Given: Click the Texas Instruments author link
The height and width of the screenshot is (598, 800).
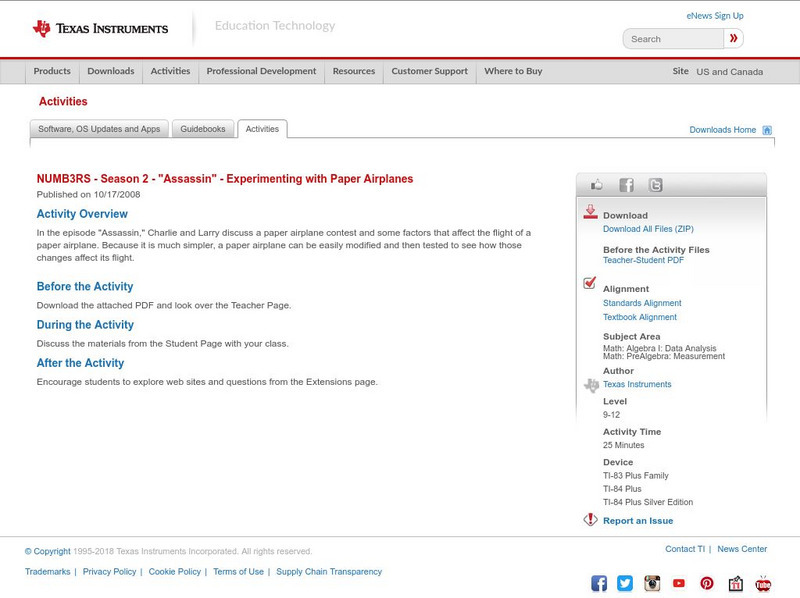Looking at the screenshot, I should tap(637, 384).
